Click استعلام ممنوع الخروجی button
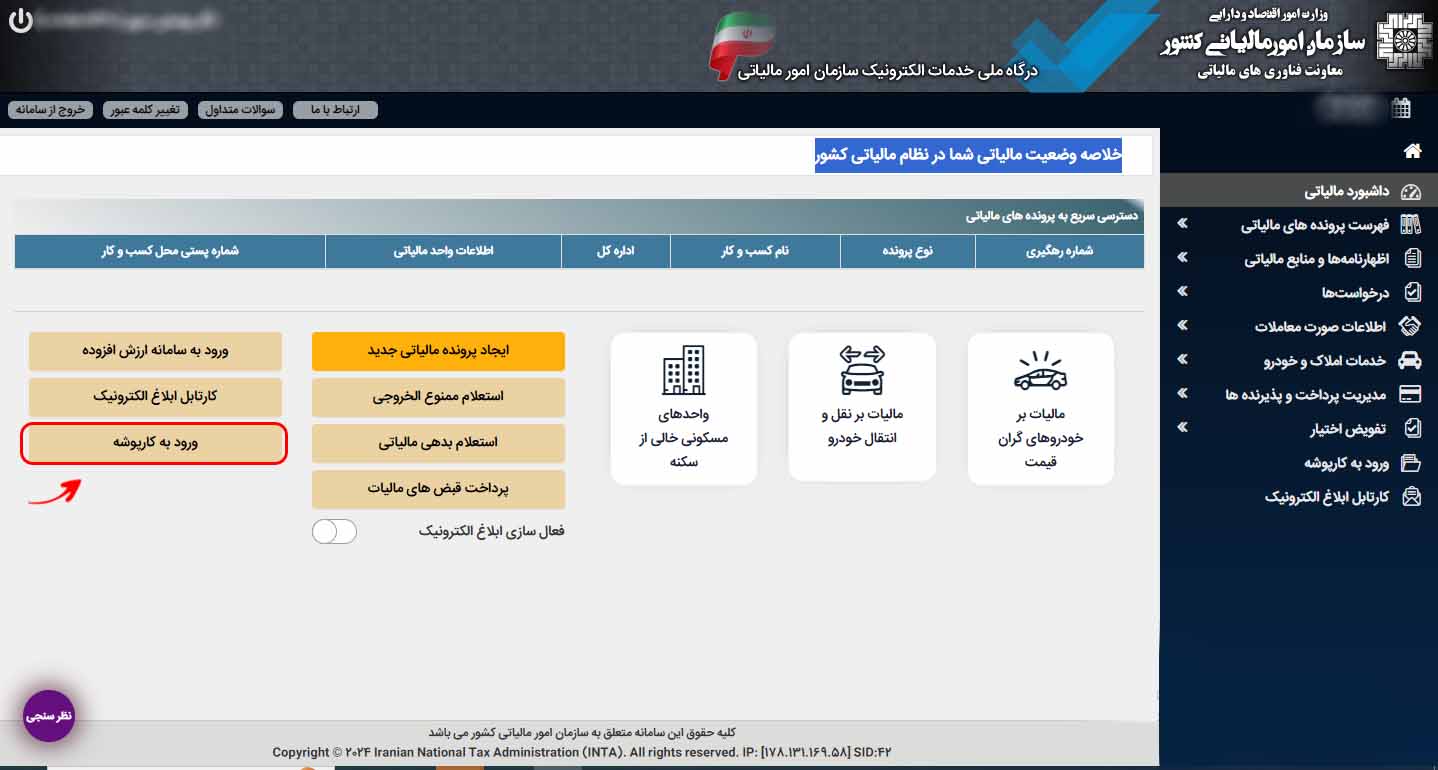The image size is (1438, 770). [438, 397]
